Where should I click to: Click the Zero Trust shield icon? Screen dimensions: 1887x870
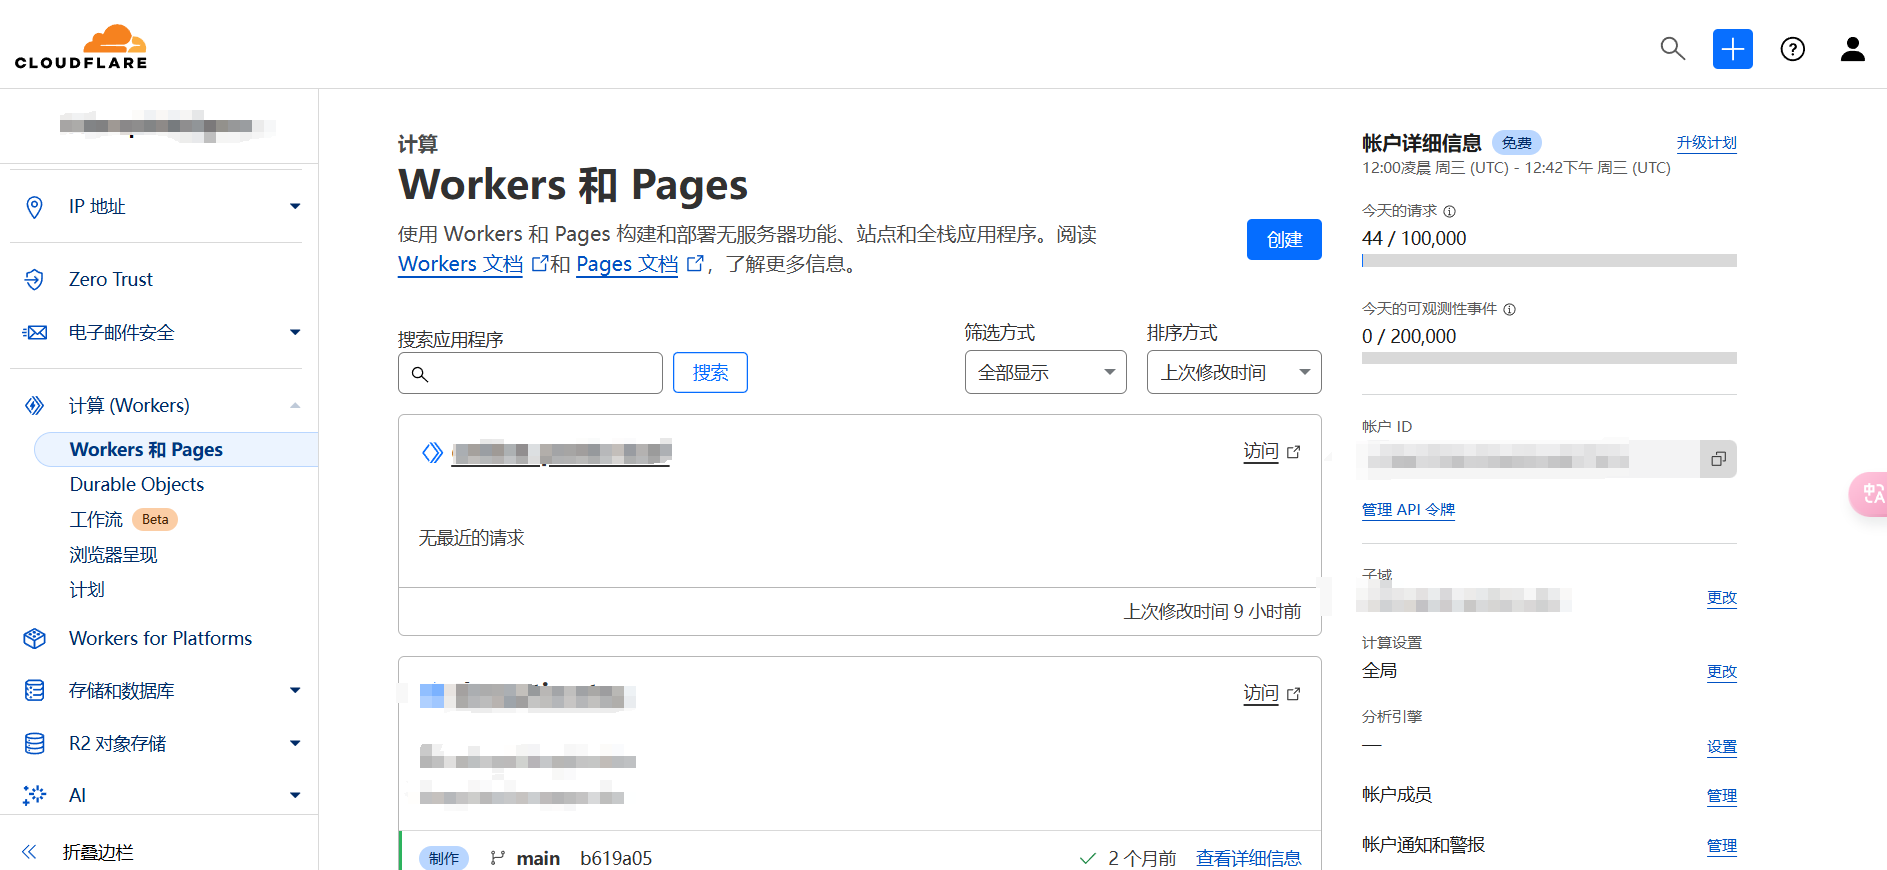34,279
